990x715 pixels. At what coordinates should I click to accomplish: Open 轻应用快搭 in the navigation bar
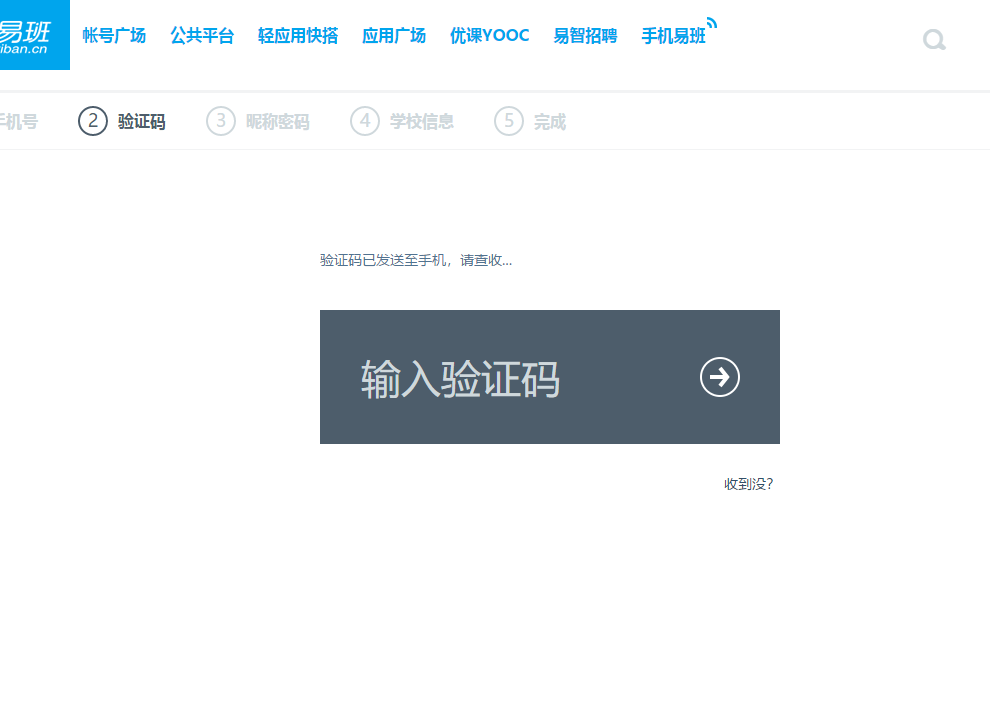pyautogui.click(x=298, y=35)
